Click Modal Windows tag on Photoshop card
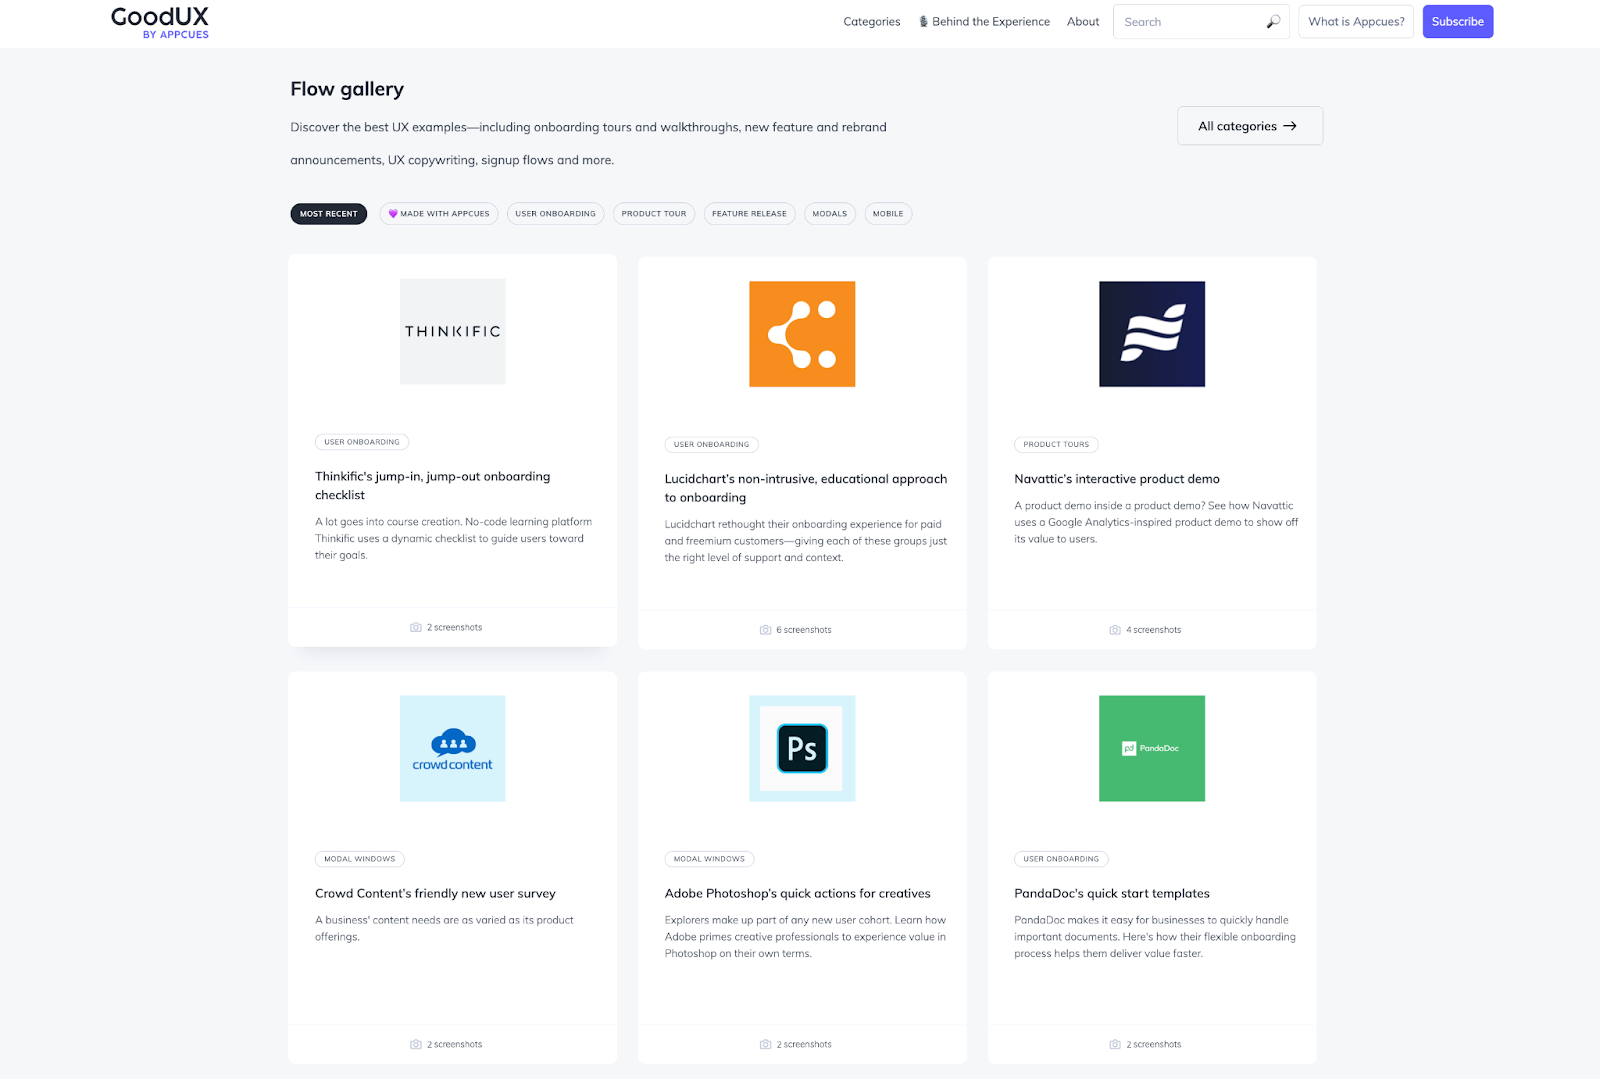Screen dimensions: 1600x1079 709,859
